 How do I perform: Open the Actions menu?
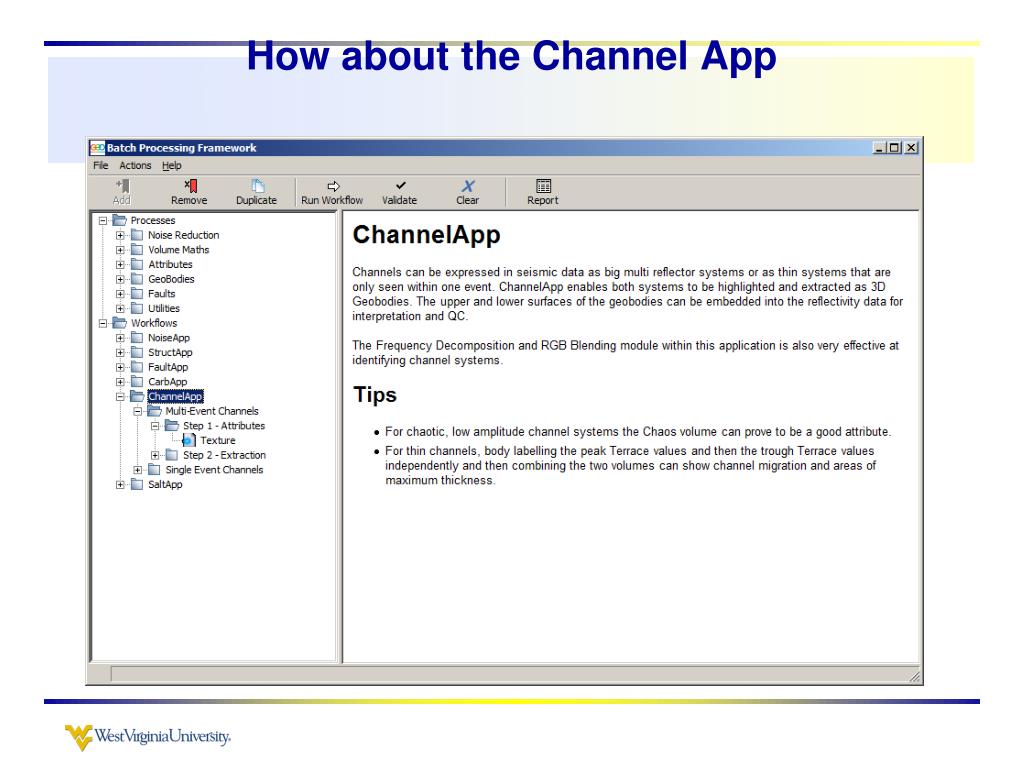click(x=135, y=165)
